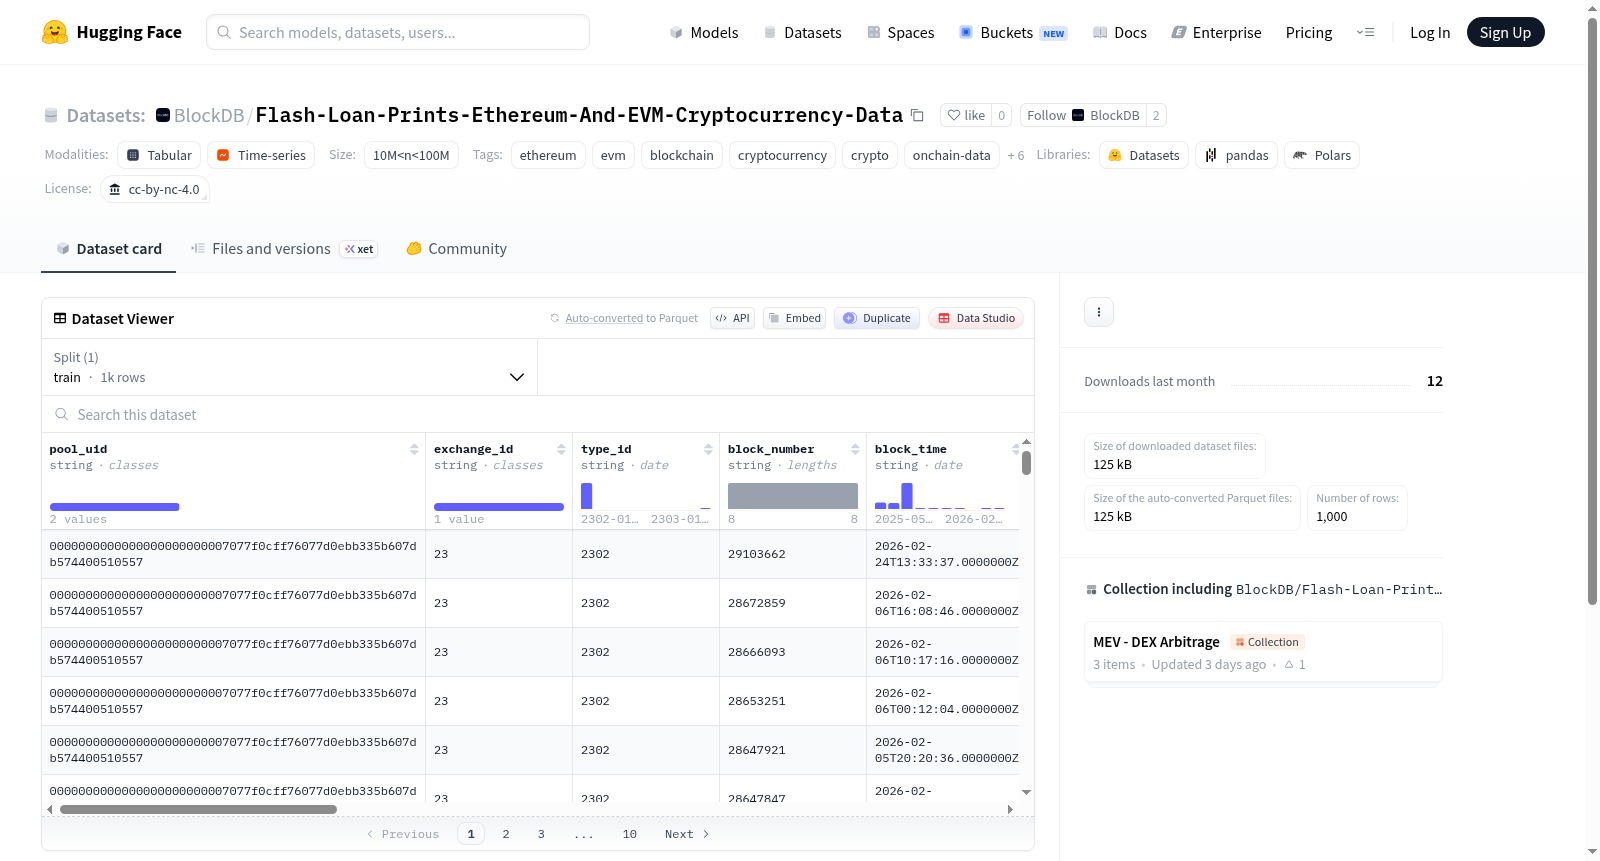Image resolution: width=1600 pixels, height=861 pixels.
Task: Like this dataset
Action: click(x=966, y=115)
